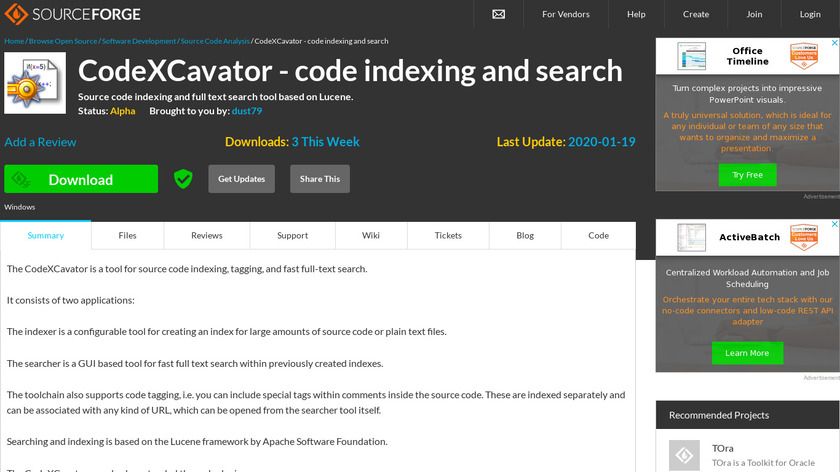Click Join in the header
The height and width of the screenshot is (472, 840).
754,14
